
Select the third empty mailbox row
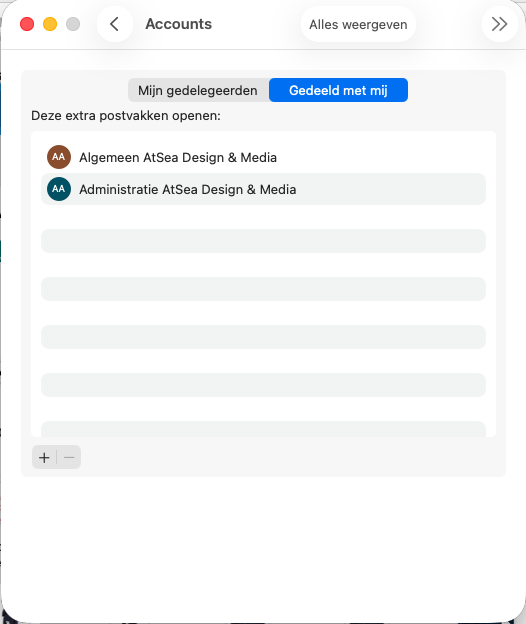(x=263, y=337)
